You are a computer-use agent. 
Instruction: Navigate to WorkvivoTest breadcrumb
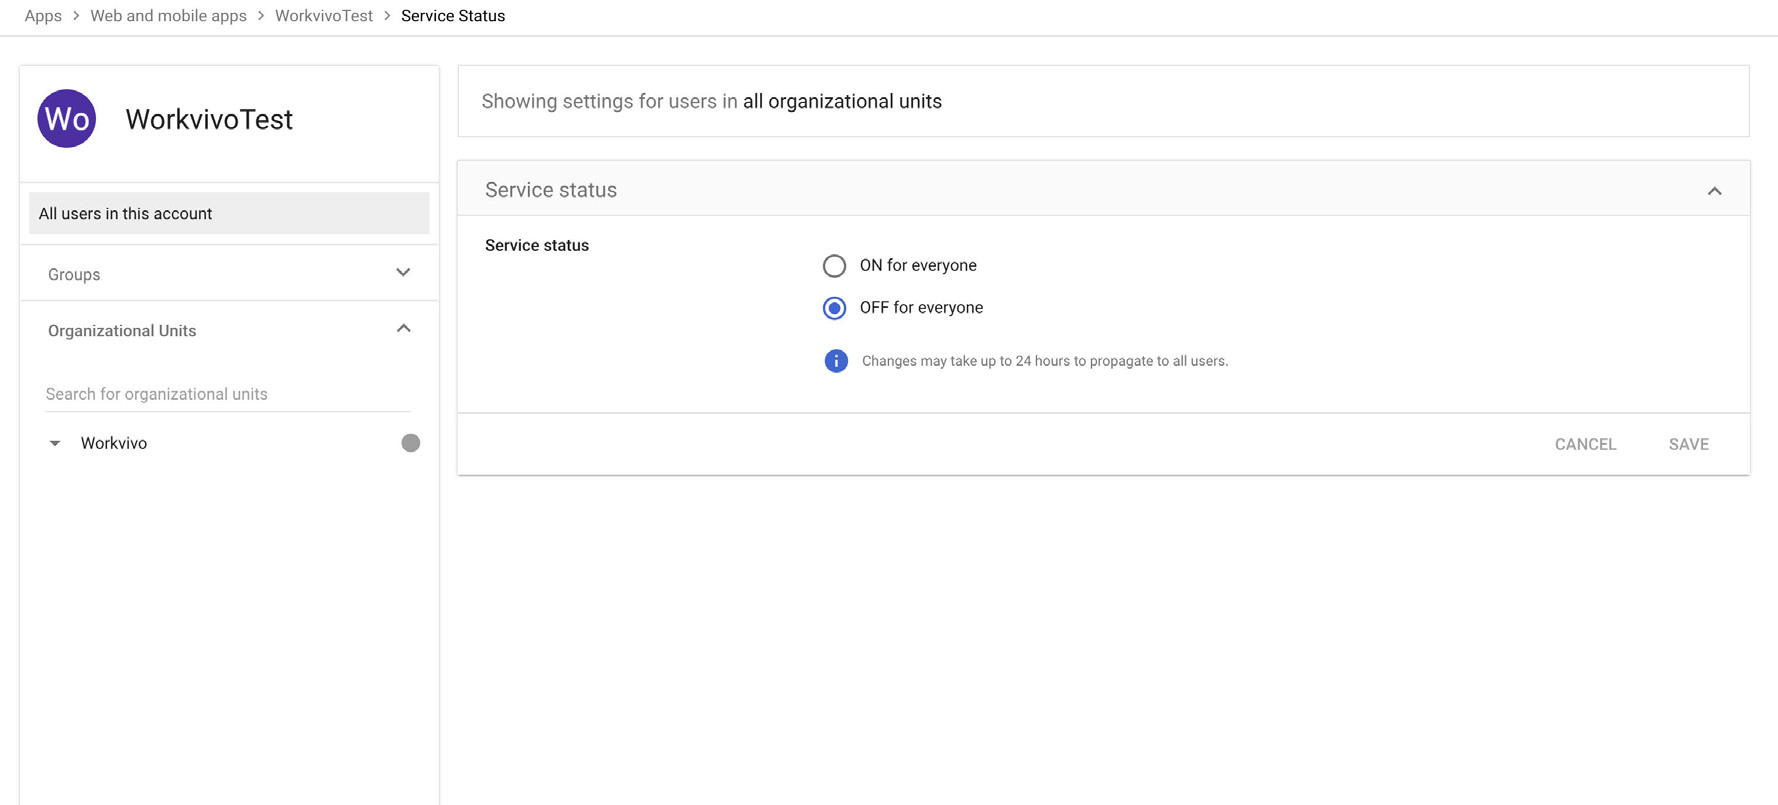(x=323, y=16)
